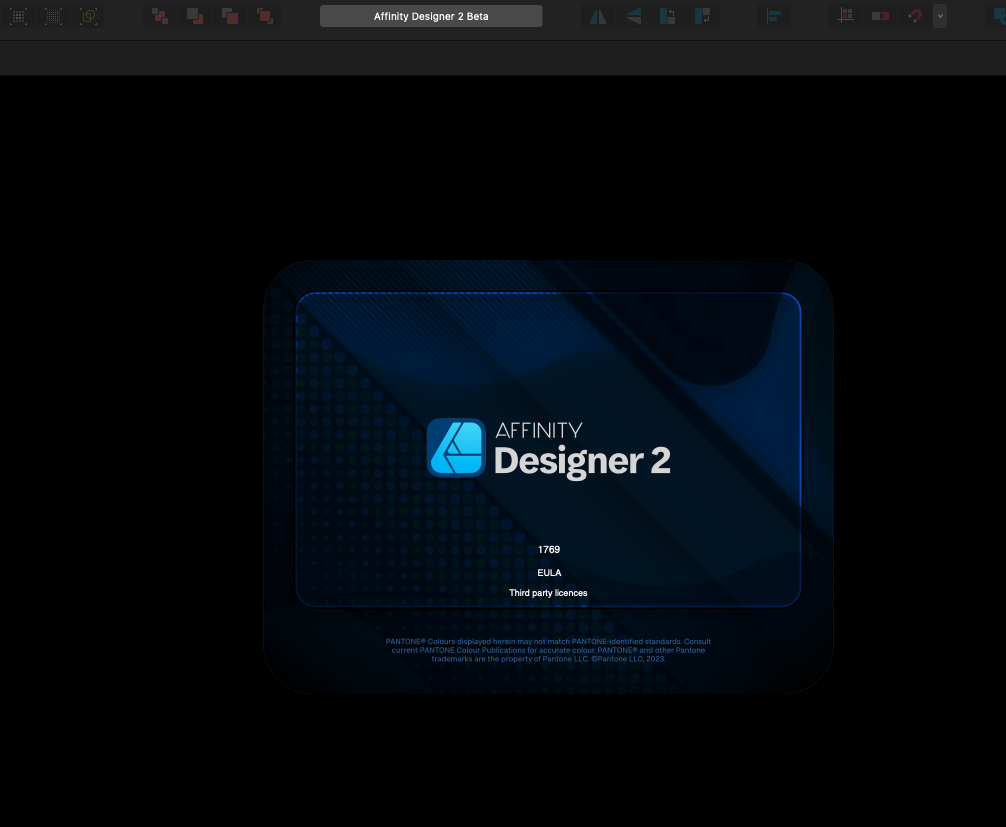Click the Affinity Designer logo icon on splash
Image resolution: width=1006 pixels, height=827 pixels.
point(456,448)
